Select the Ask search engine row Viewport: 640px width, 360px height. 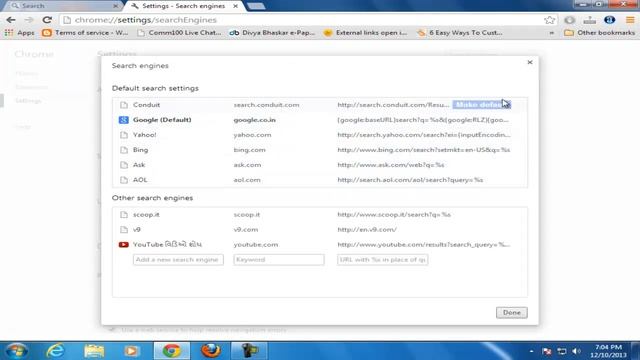pos(320,165)
